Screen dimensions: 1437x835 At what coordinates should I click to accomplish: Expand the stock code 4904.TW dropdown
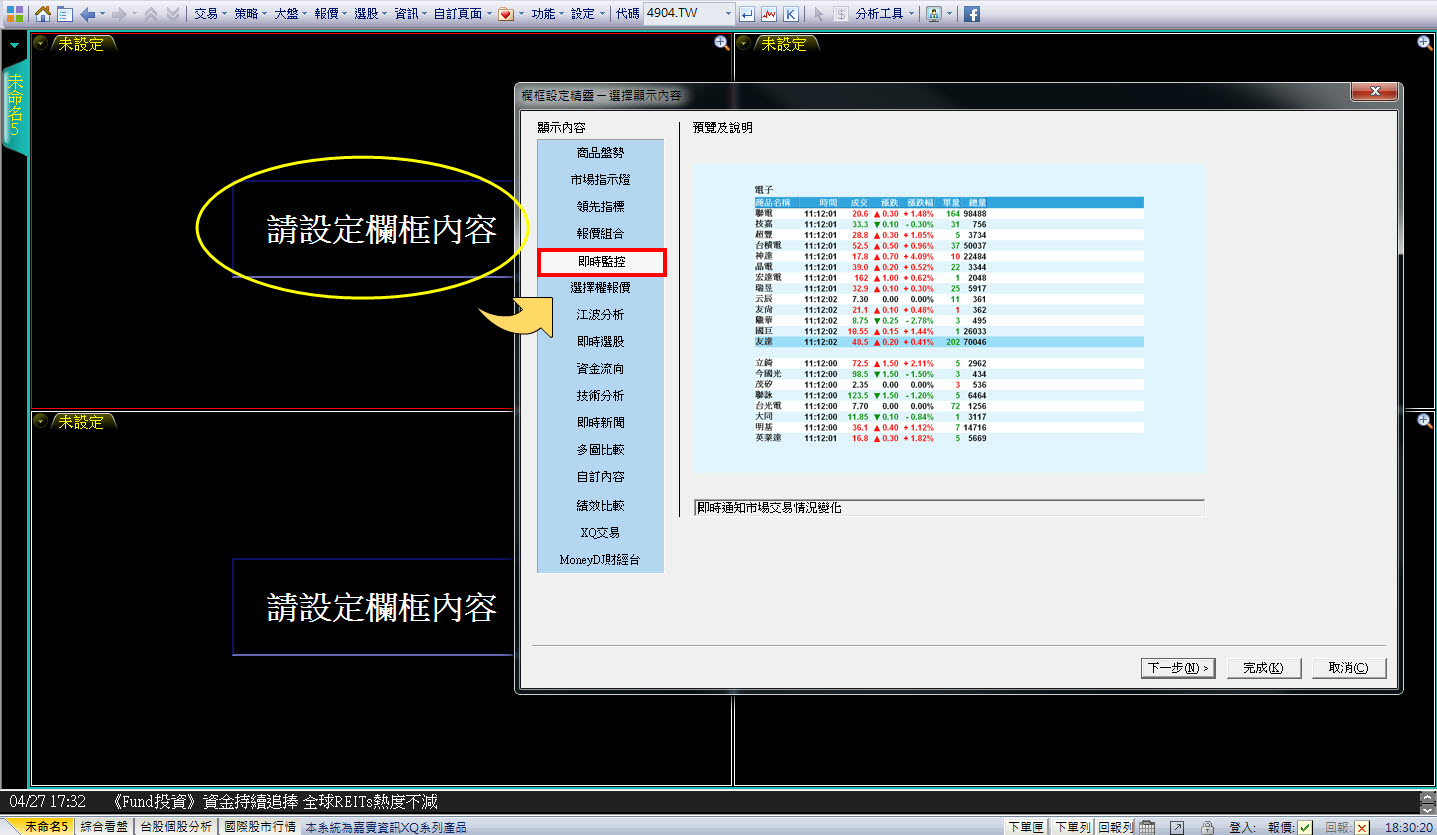pyautogui.click(x=726, y=14)
